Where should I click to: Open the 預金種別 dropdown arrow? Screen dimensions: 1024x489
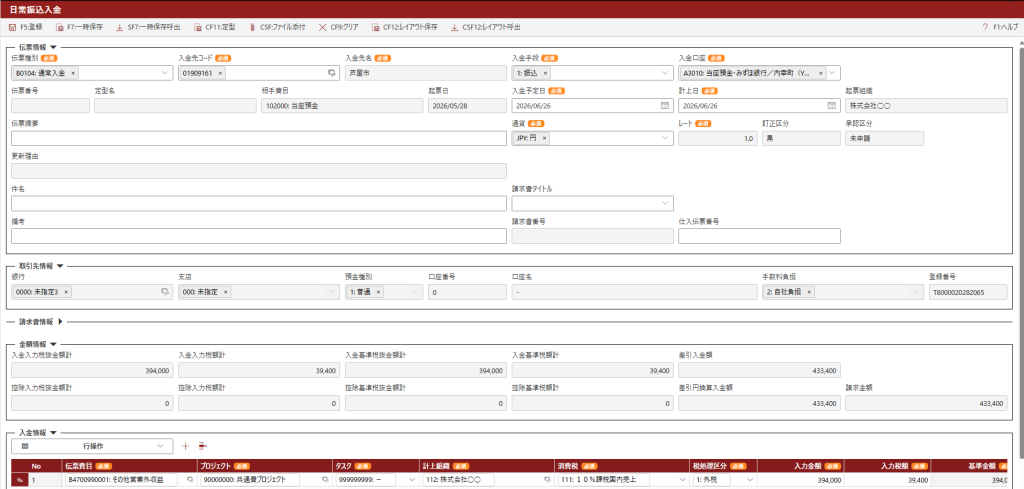(415, 292)
